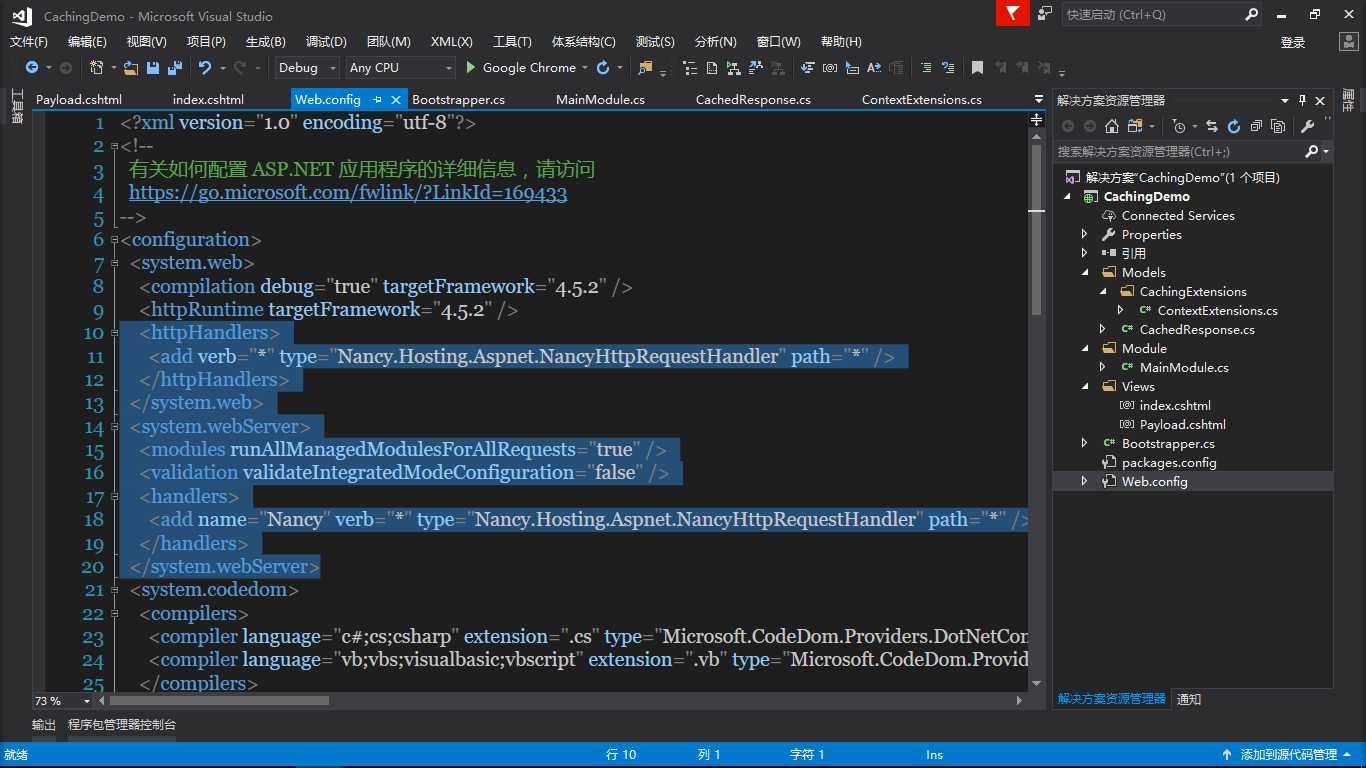This screenshot has height=768, width=1366.
Task: Click the Home icon in Solution Explorer
Action: point(1113,126)
